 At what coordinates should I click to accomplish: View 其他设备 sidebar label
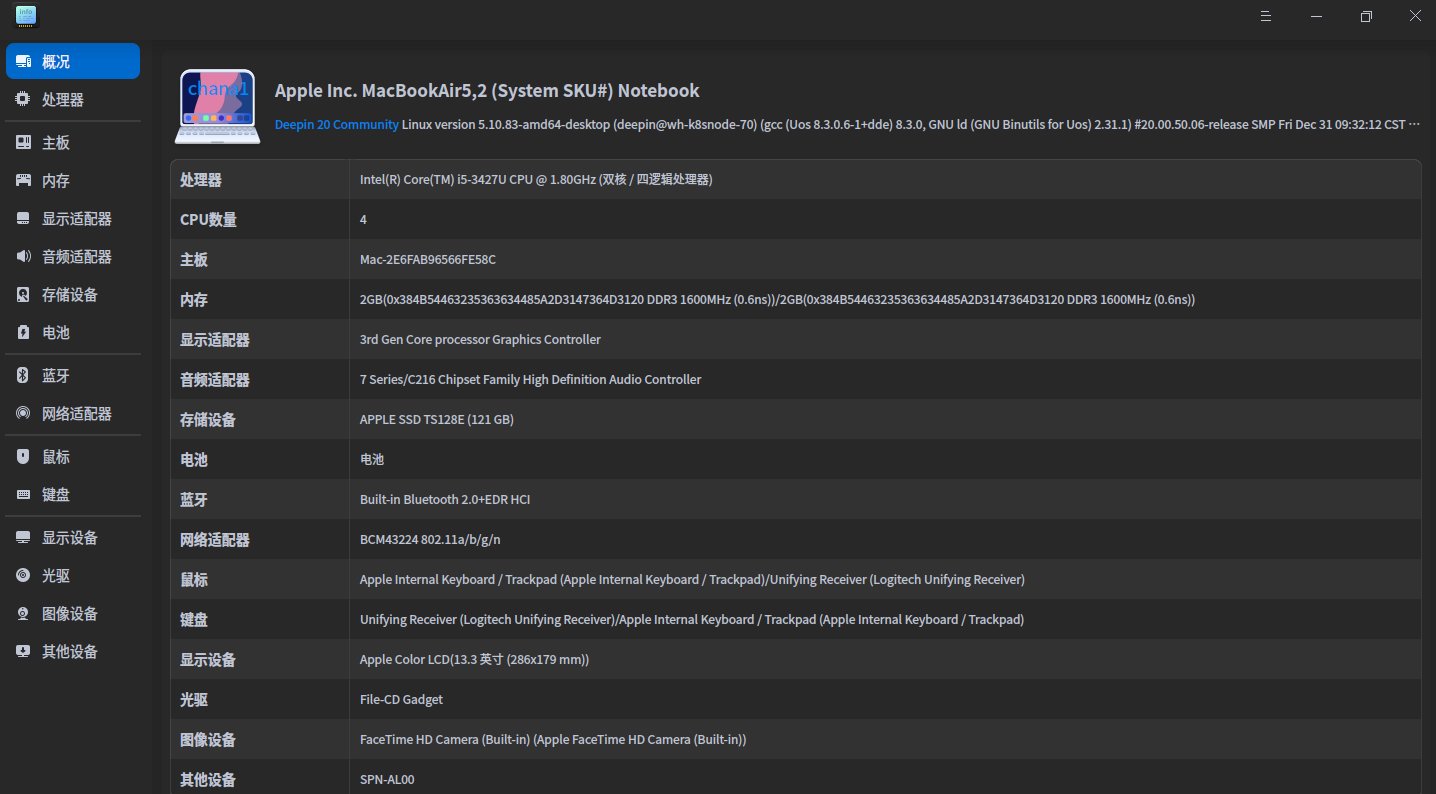point(70,652)
